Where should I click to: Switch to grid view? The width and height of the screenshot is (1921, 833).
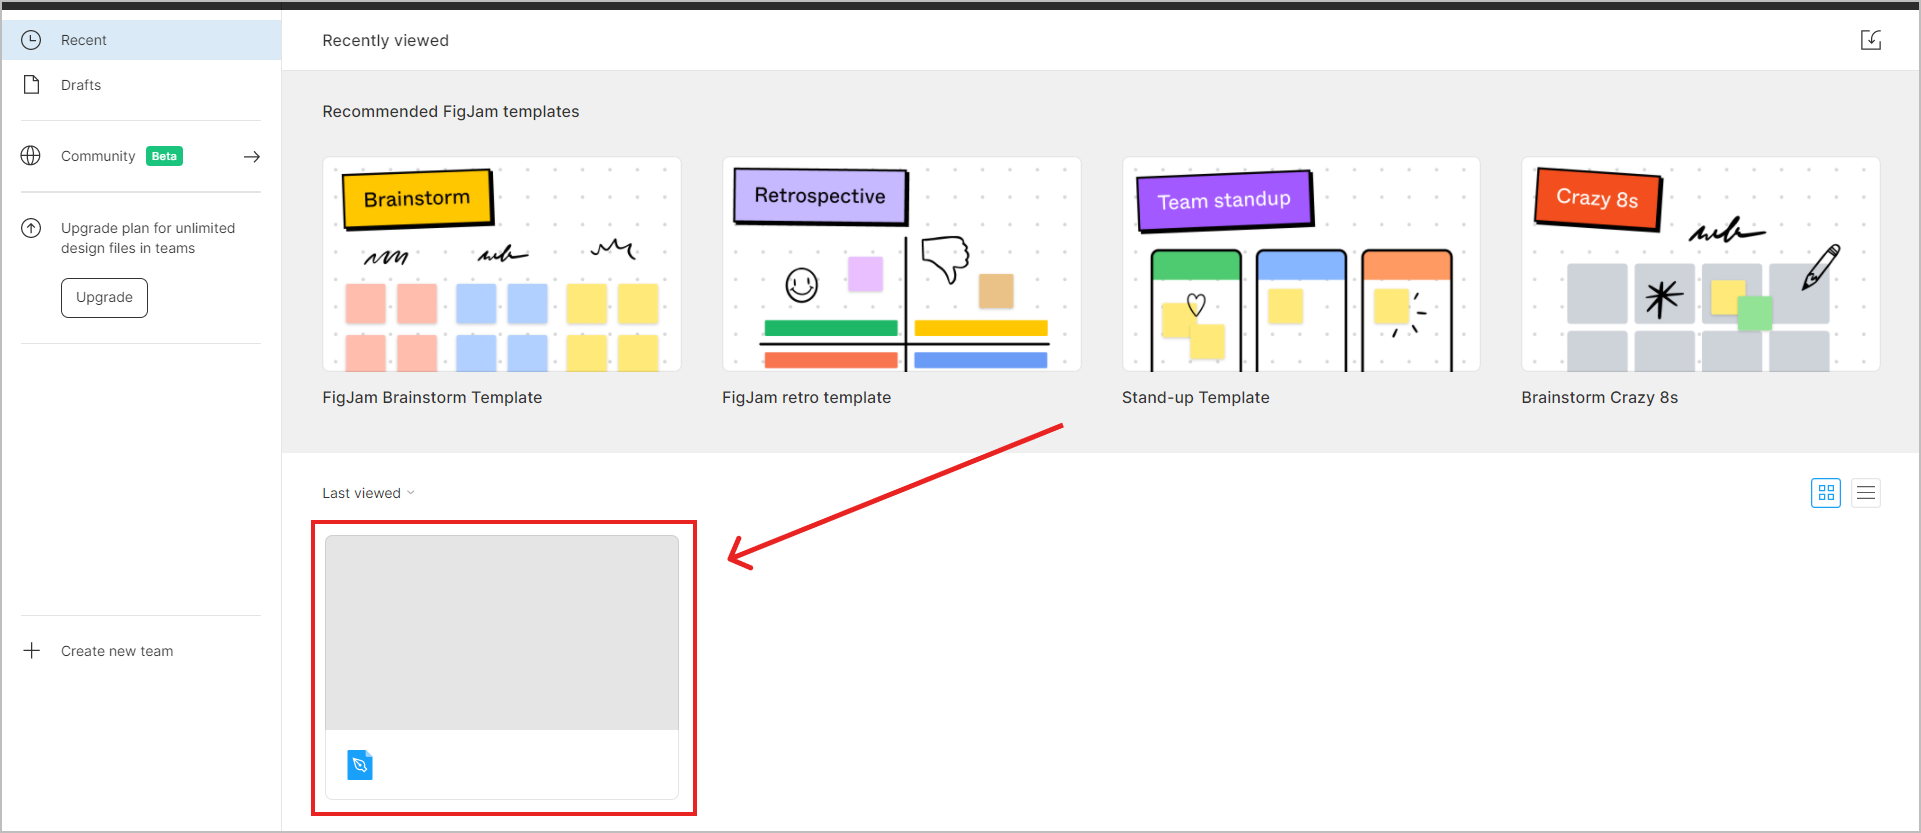[1826, 493]
